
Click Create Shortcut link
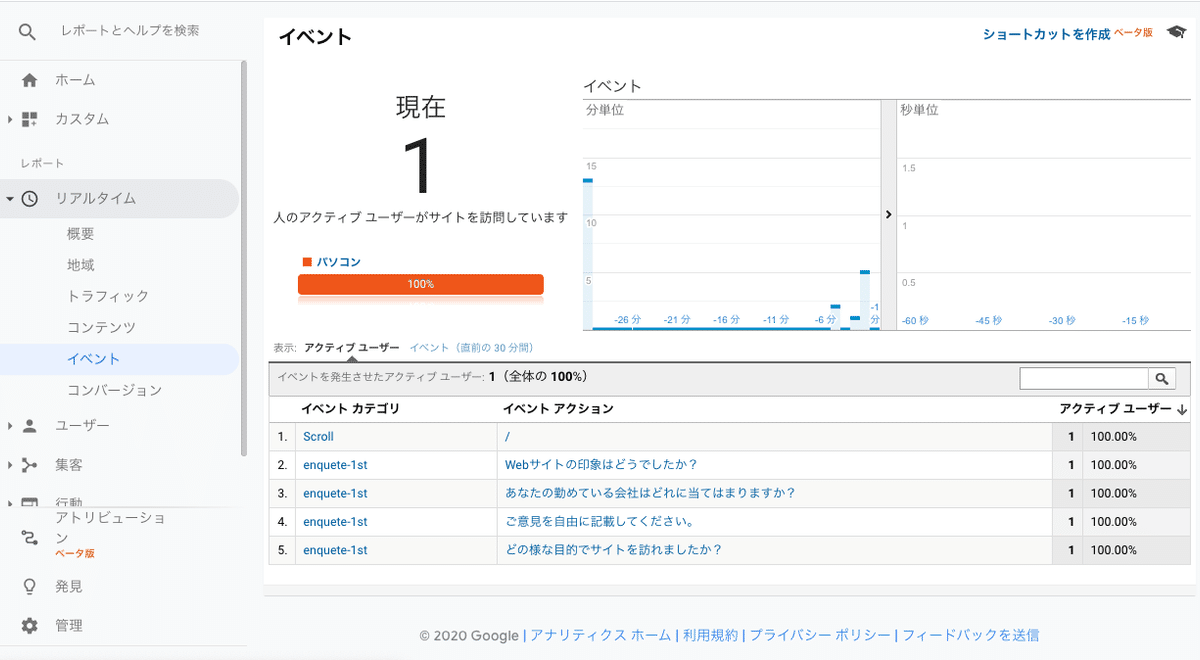tap(1046, 34)
